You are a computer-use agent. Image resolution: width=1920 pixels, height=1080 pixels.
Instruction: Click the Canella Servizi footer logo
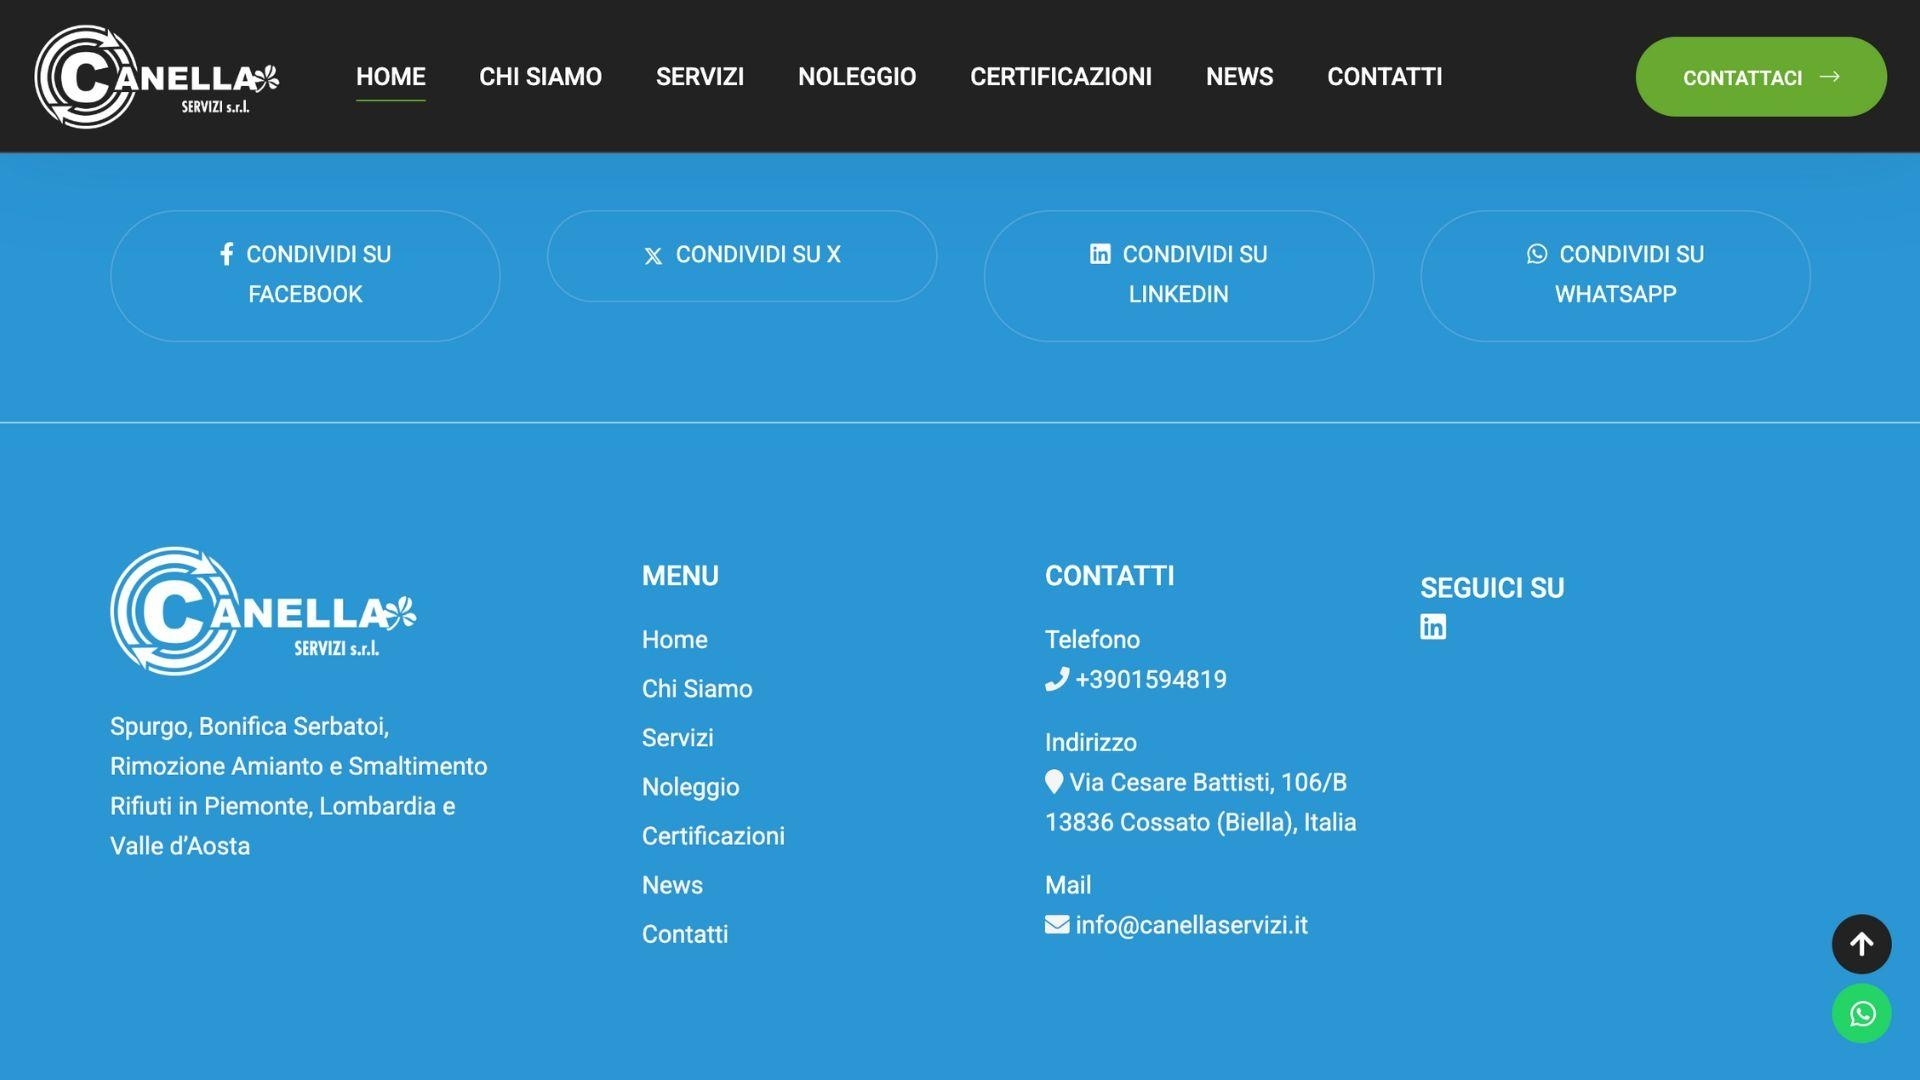click(263, 611)
